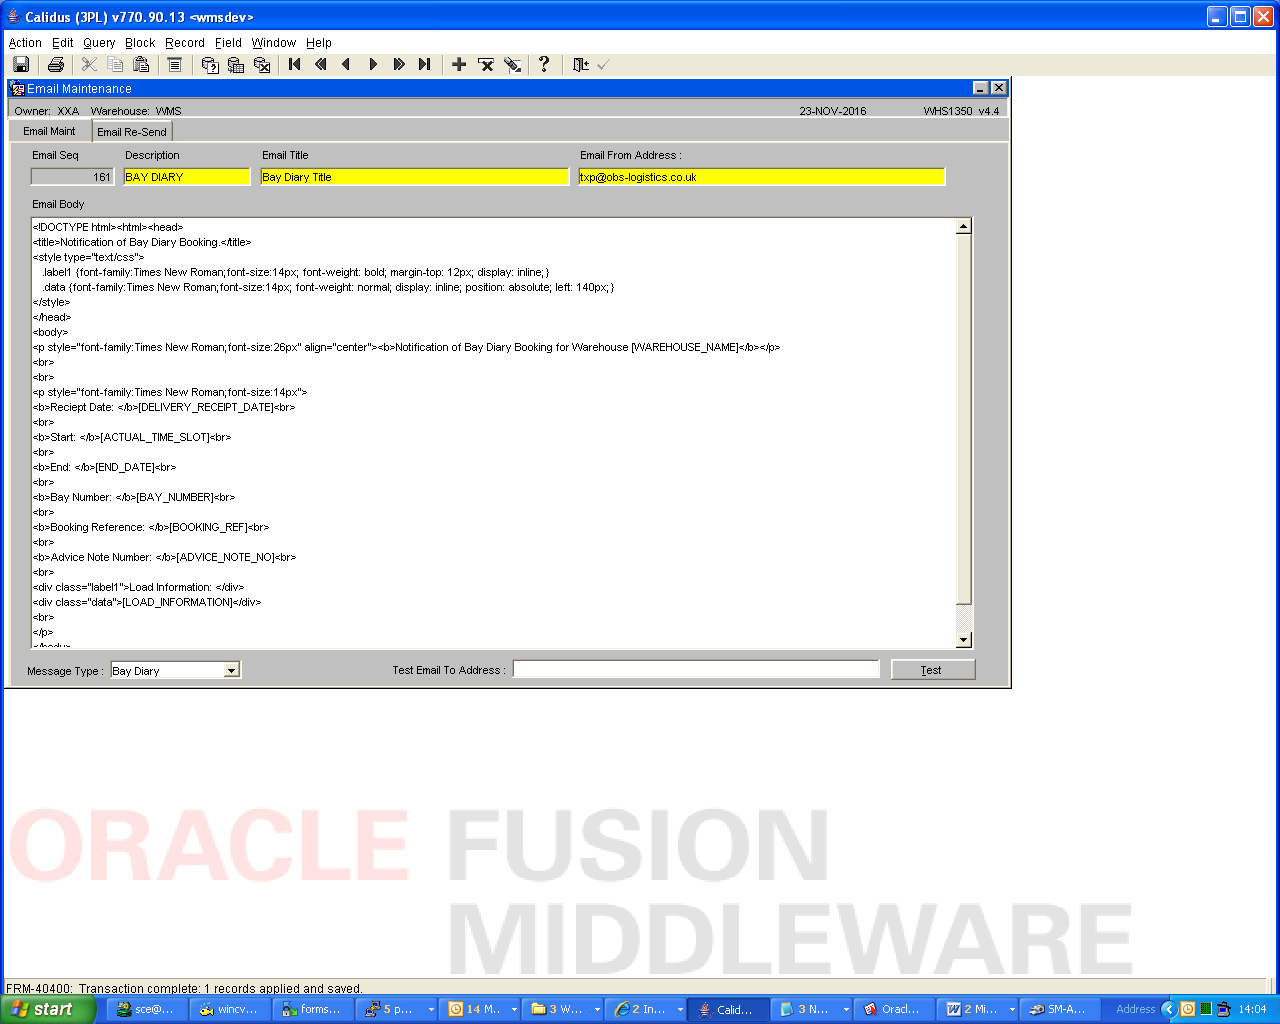
Task: Open the Oracle taskbar item
Action: point(893,1009)
